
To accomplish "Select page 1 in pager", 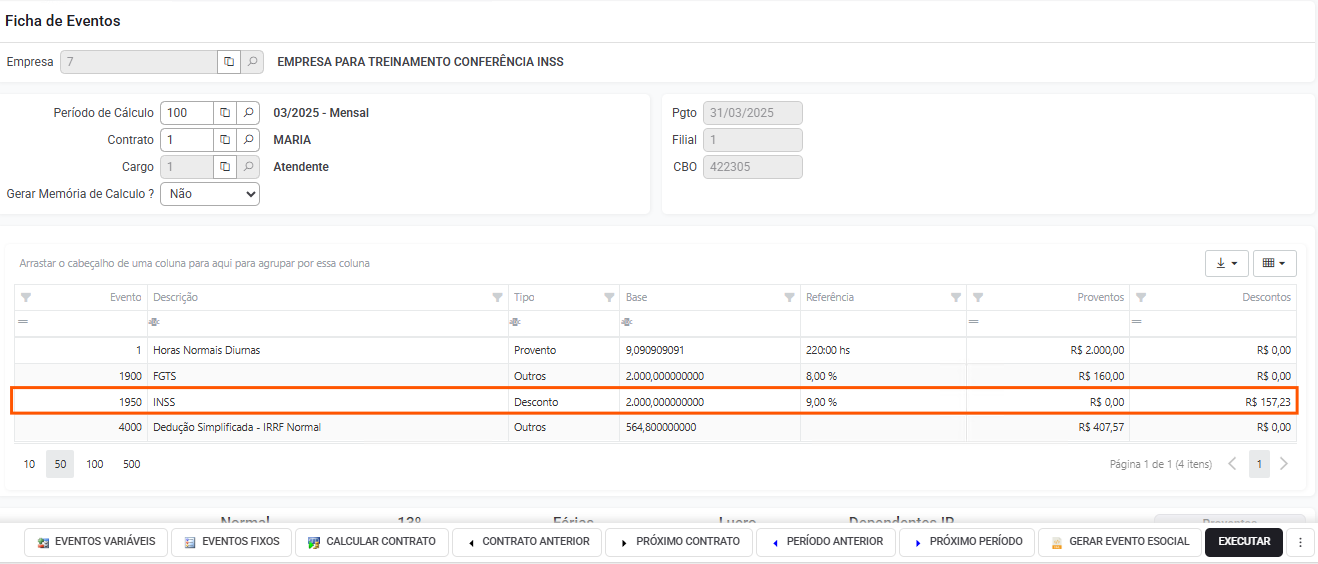I will (x=1258, y=464).
